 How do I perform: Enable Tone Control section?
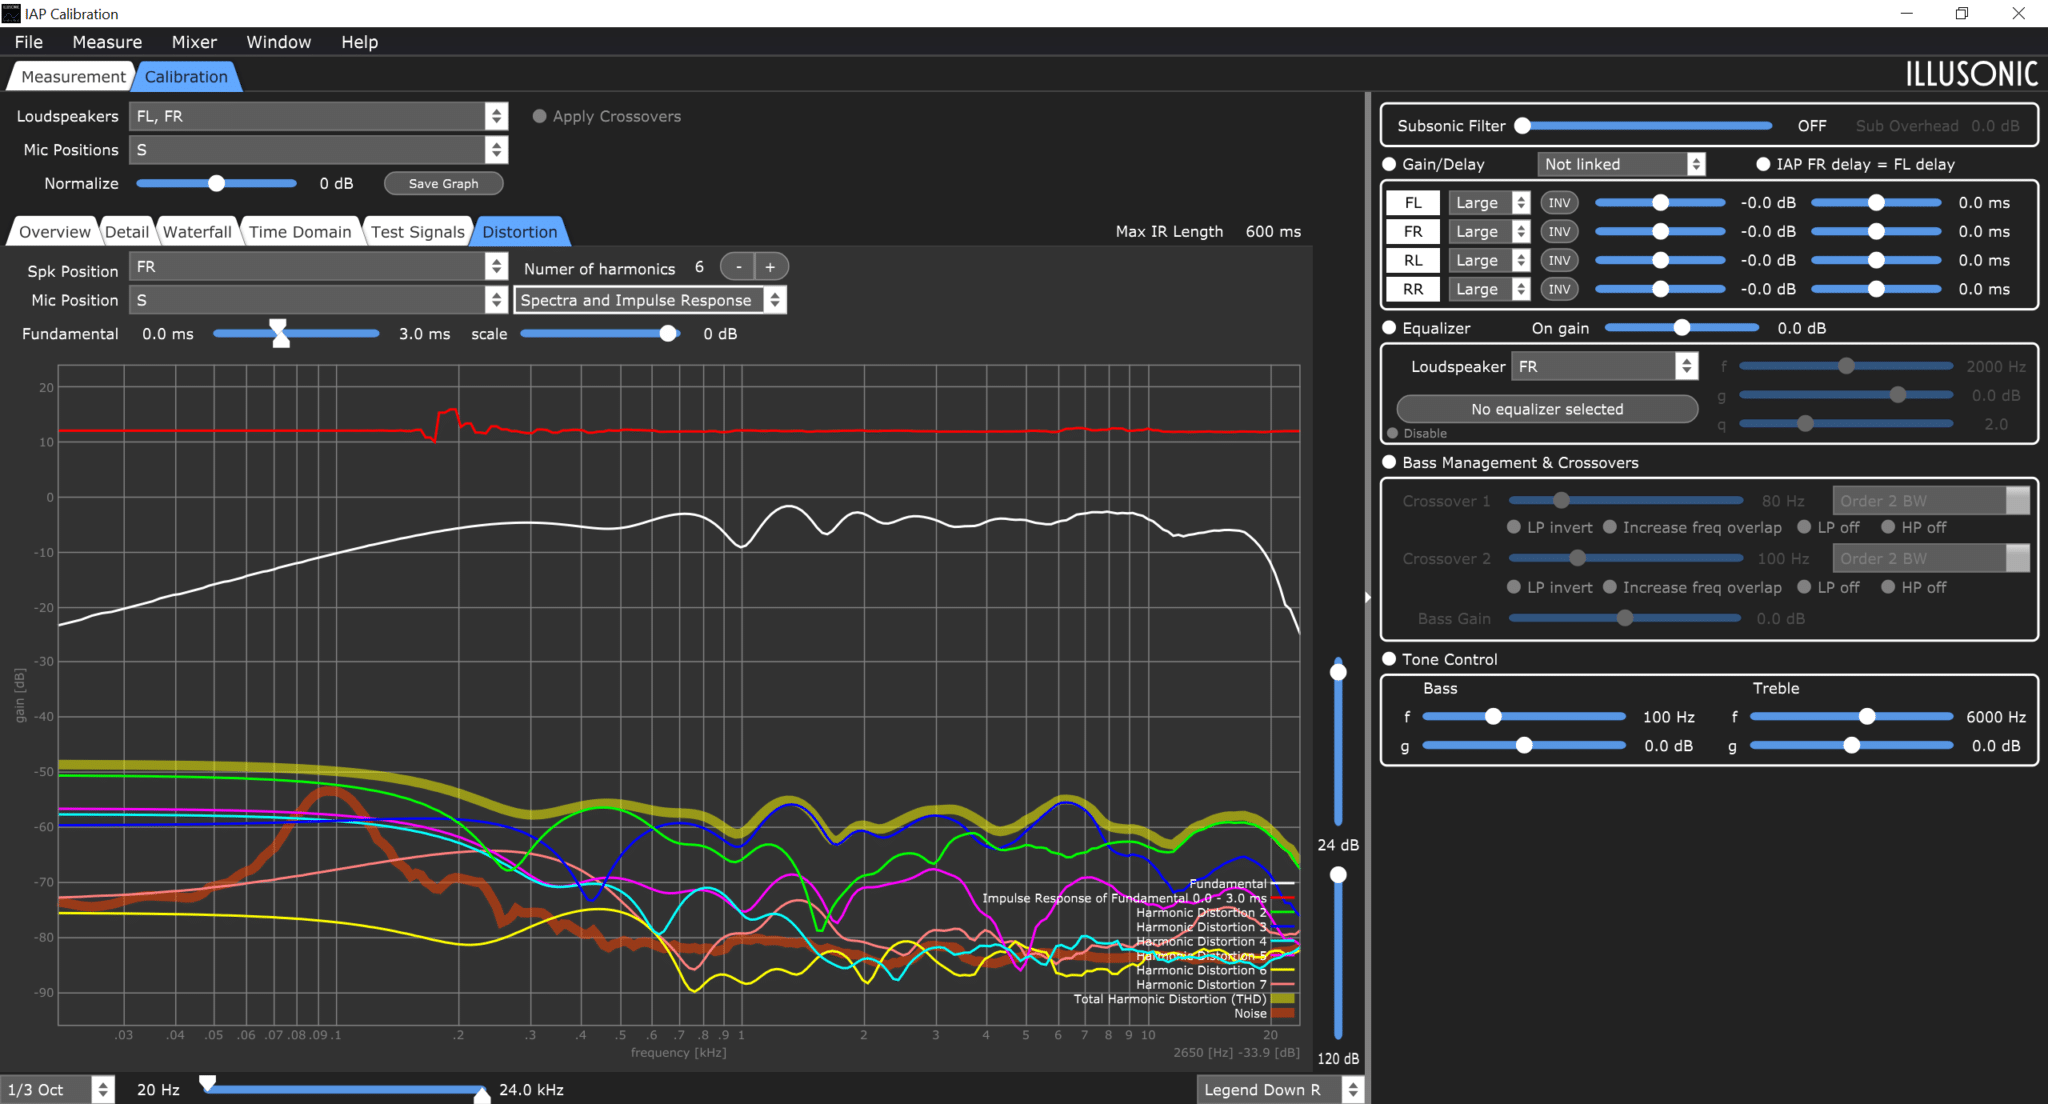click(1389, 659)
